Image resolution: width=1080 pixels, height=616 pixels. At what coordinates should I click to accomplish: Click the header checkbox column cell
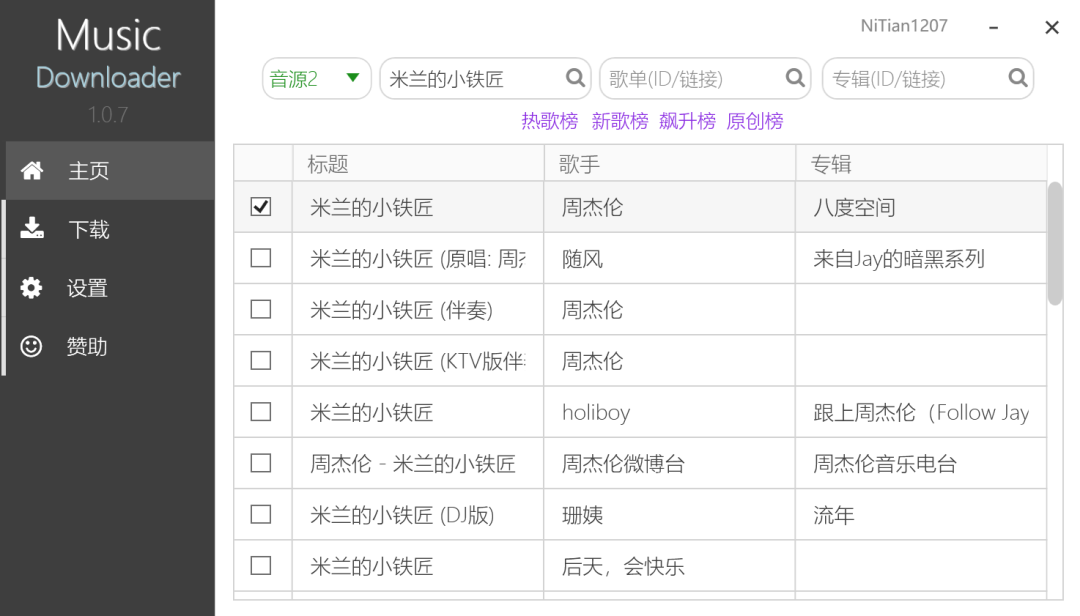coord(262,163)
